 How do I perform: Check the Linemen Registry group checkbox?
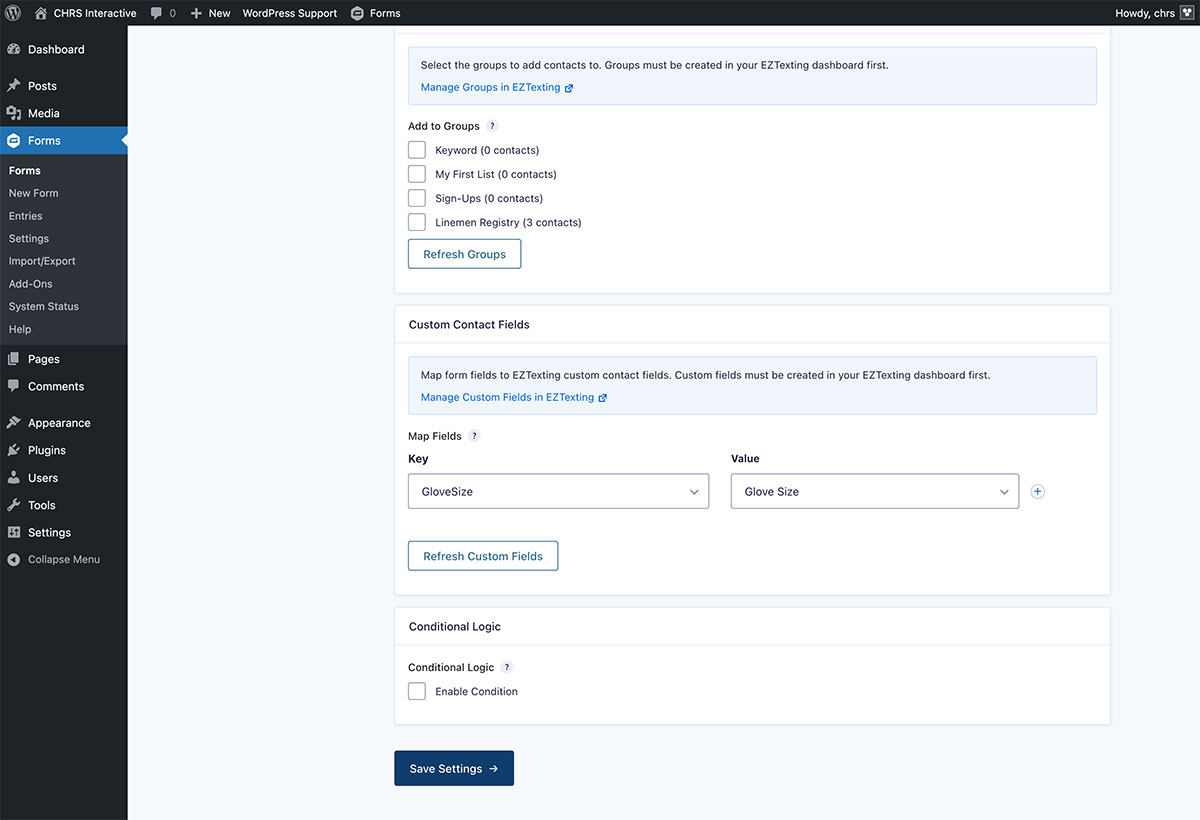coord(416,221)
